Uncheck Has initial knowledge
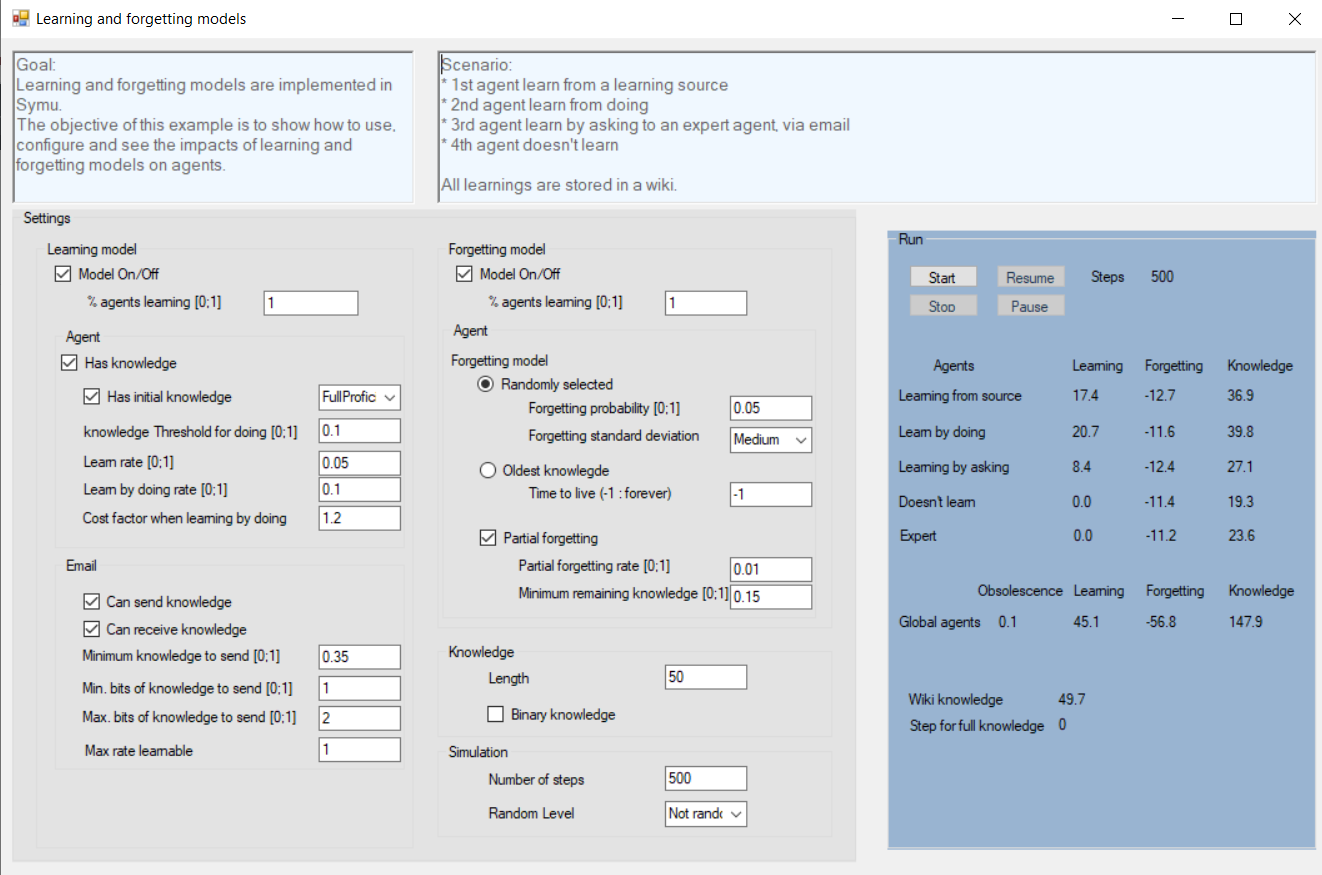Viewport: 1322px width, 875px height. 91,397
